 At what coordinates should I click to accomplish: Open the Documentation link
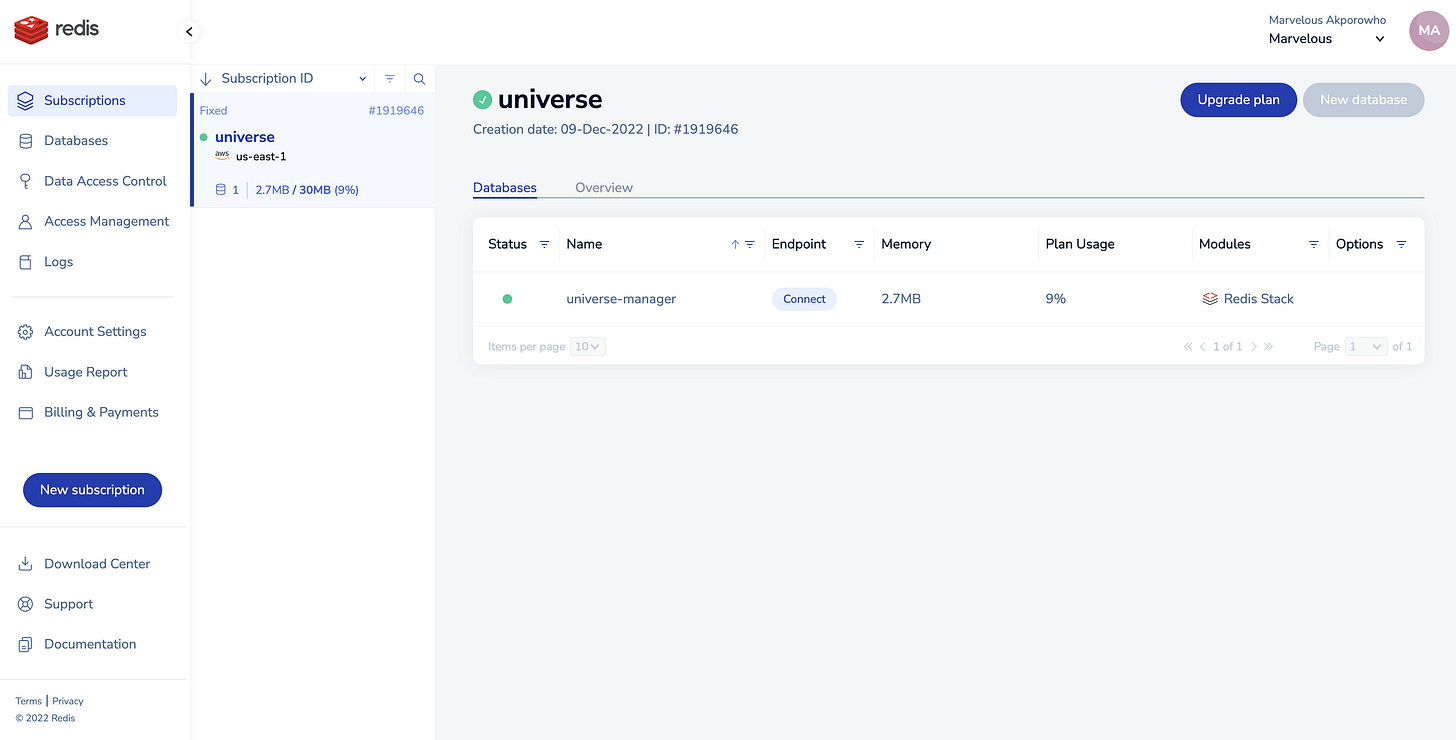(90, 644)
